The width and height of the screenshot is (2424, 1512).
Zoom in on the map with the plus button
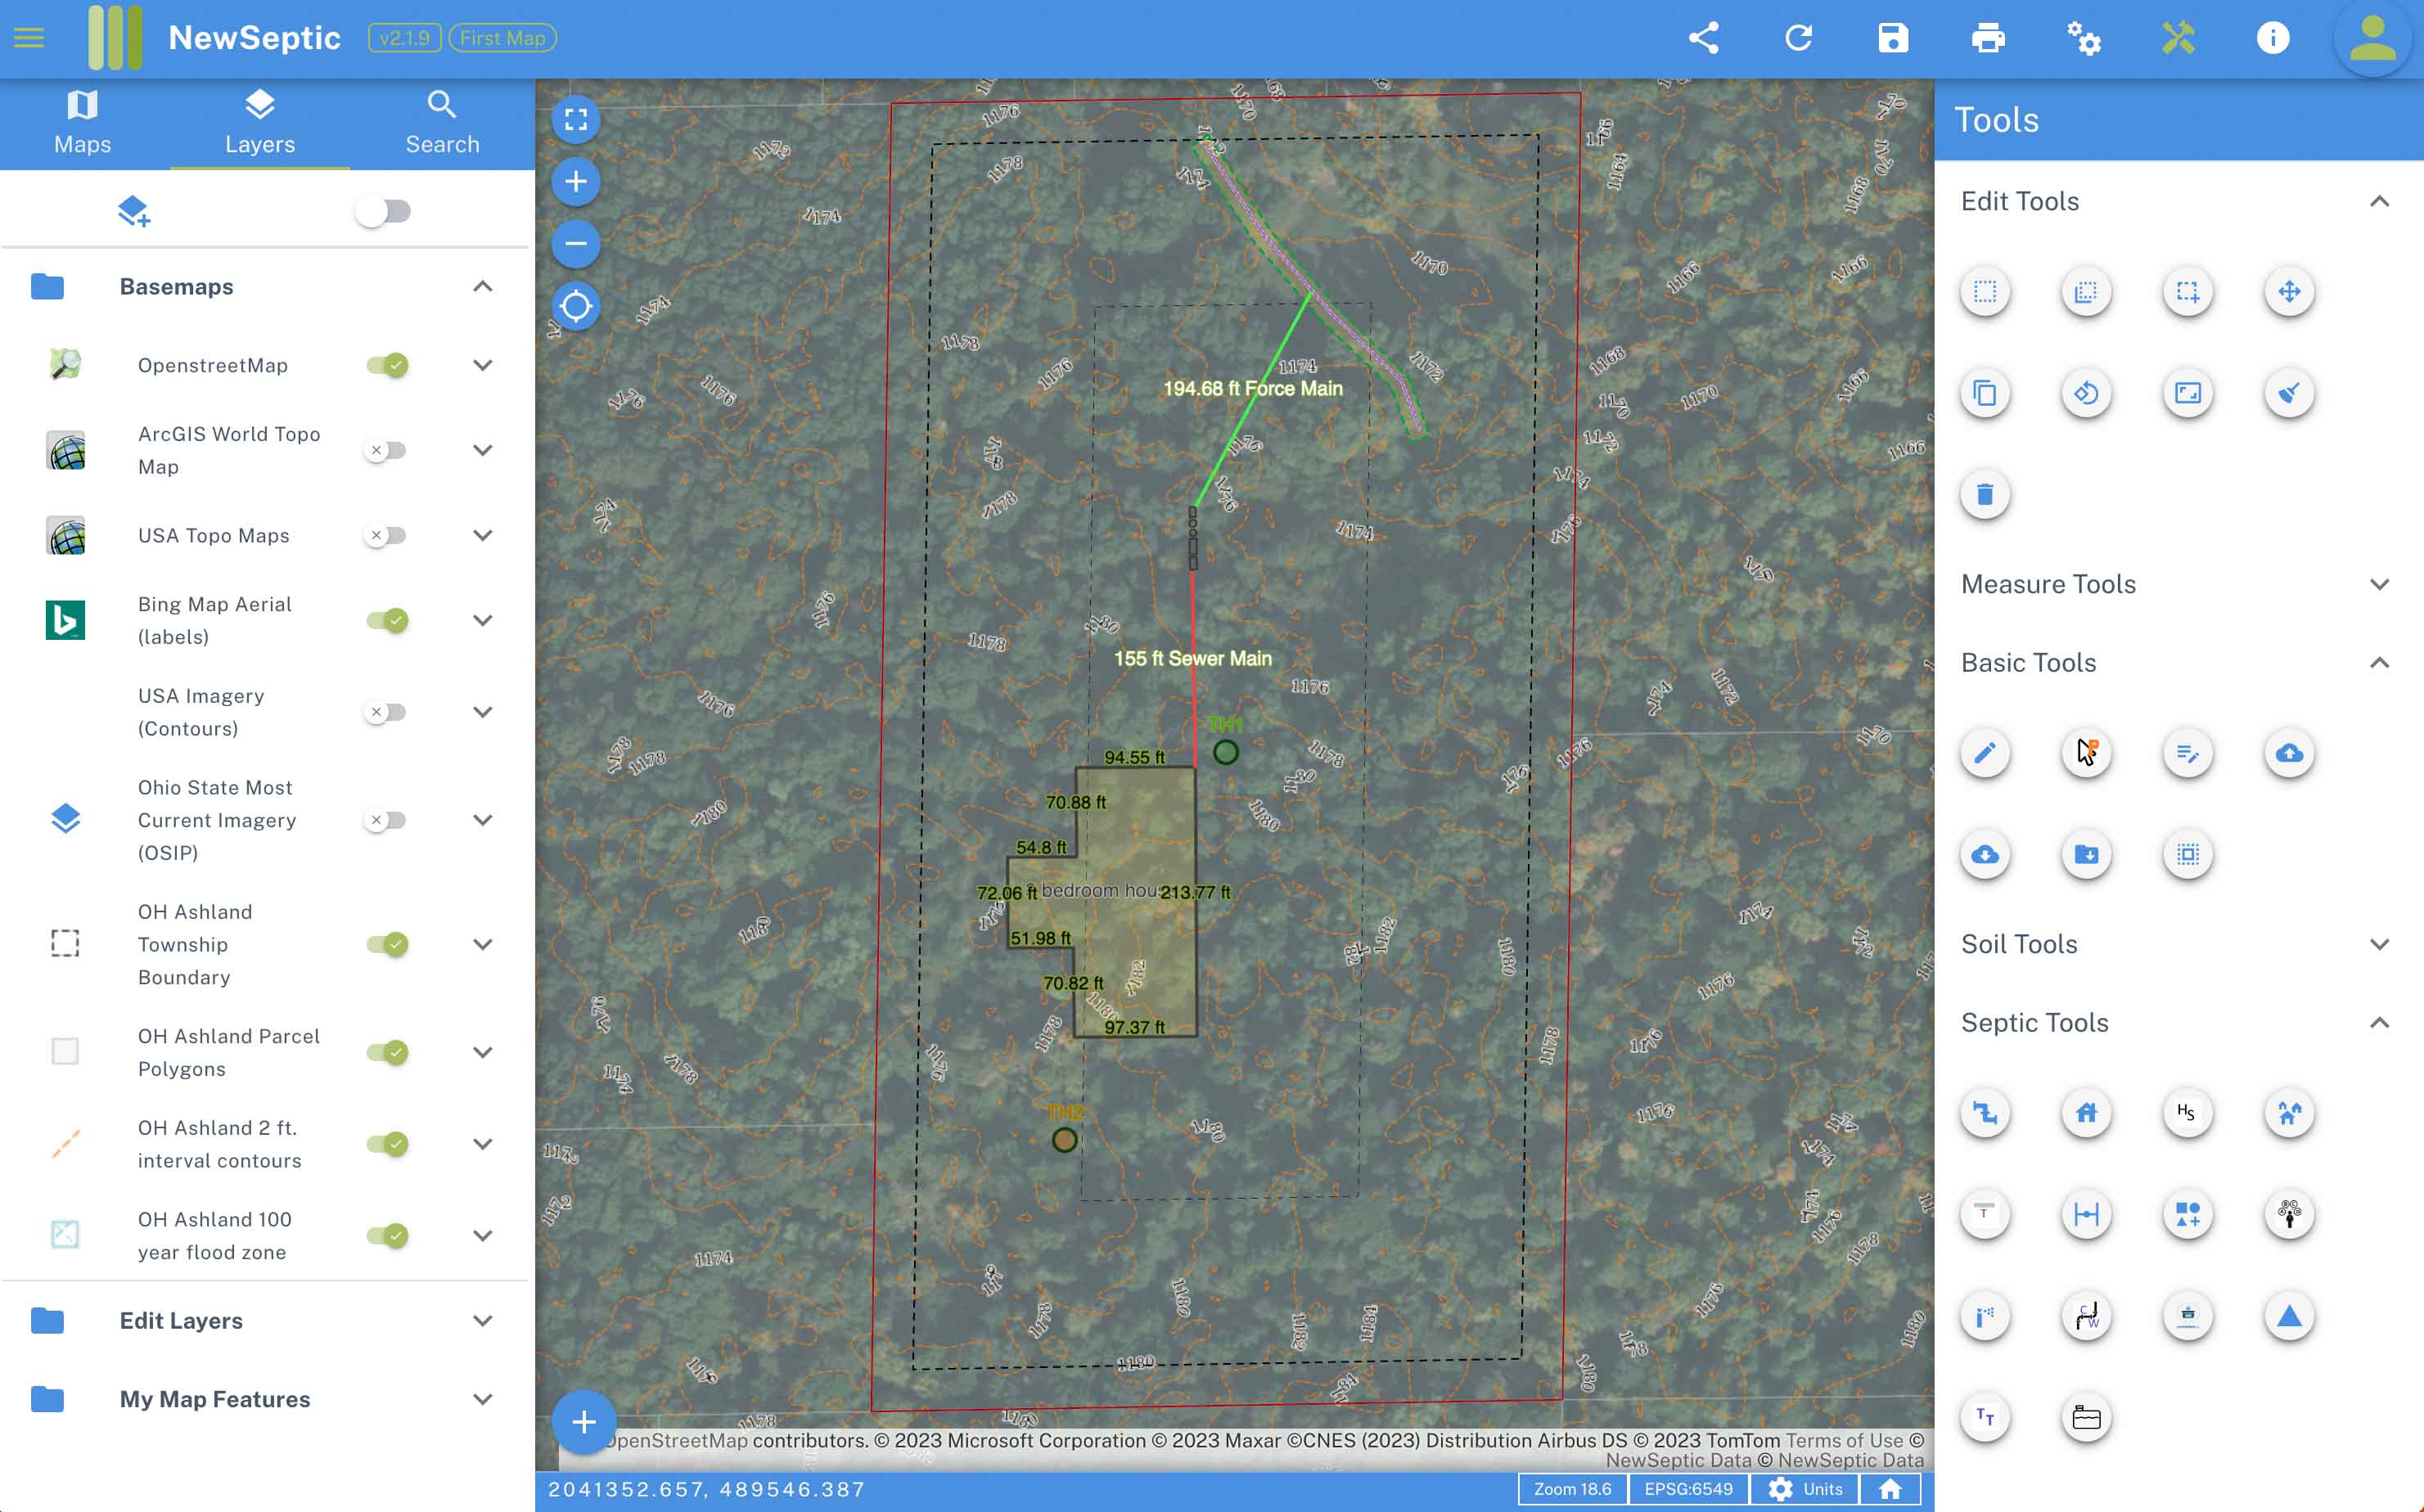click(576, 182)
